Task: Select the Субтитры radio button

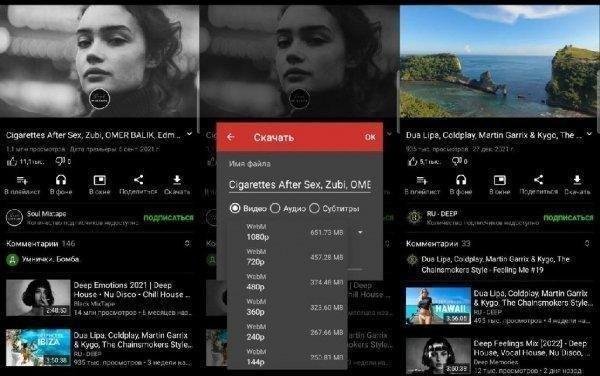Action: point(314,208)
